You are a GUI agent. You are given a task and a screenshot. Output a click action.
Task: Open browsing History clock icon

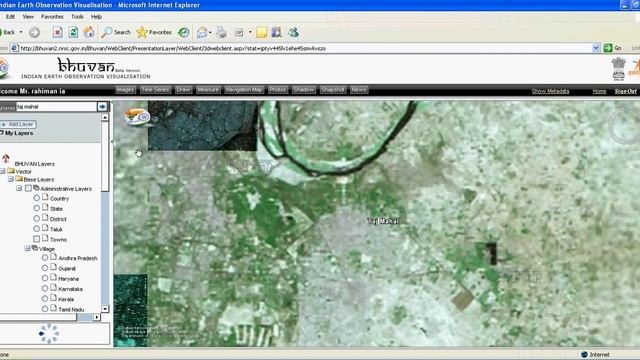coord(184,32)
